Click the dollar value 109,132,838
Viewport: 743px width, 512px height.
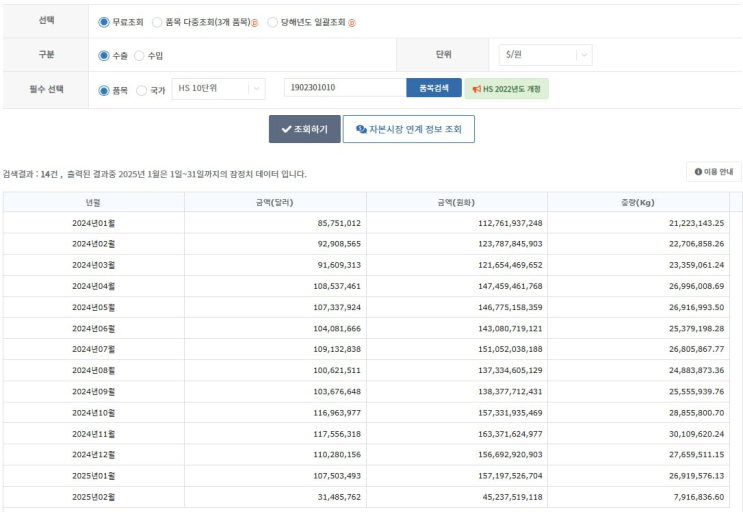point(337,349)
